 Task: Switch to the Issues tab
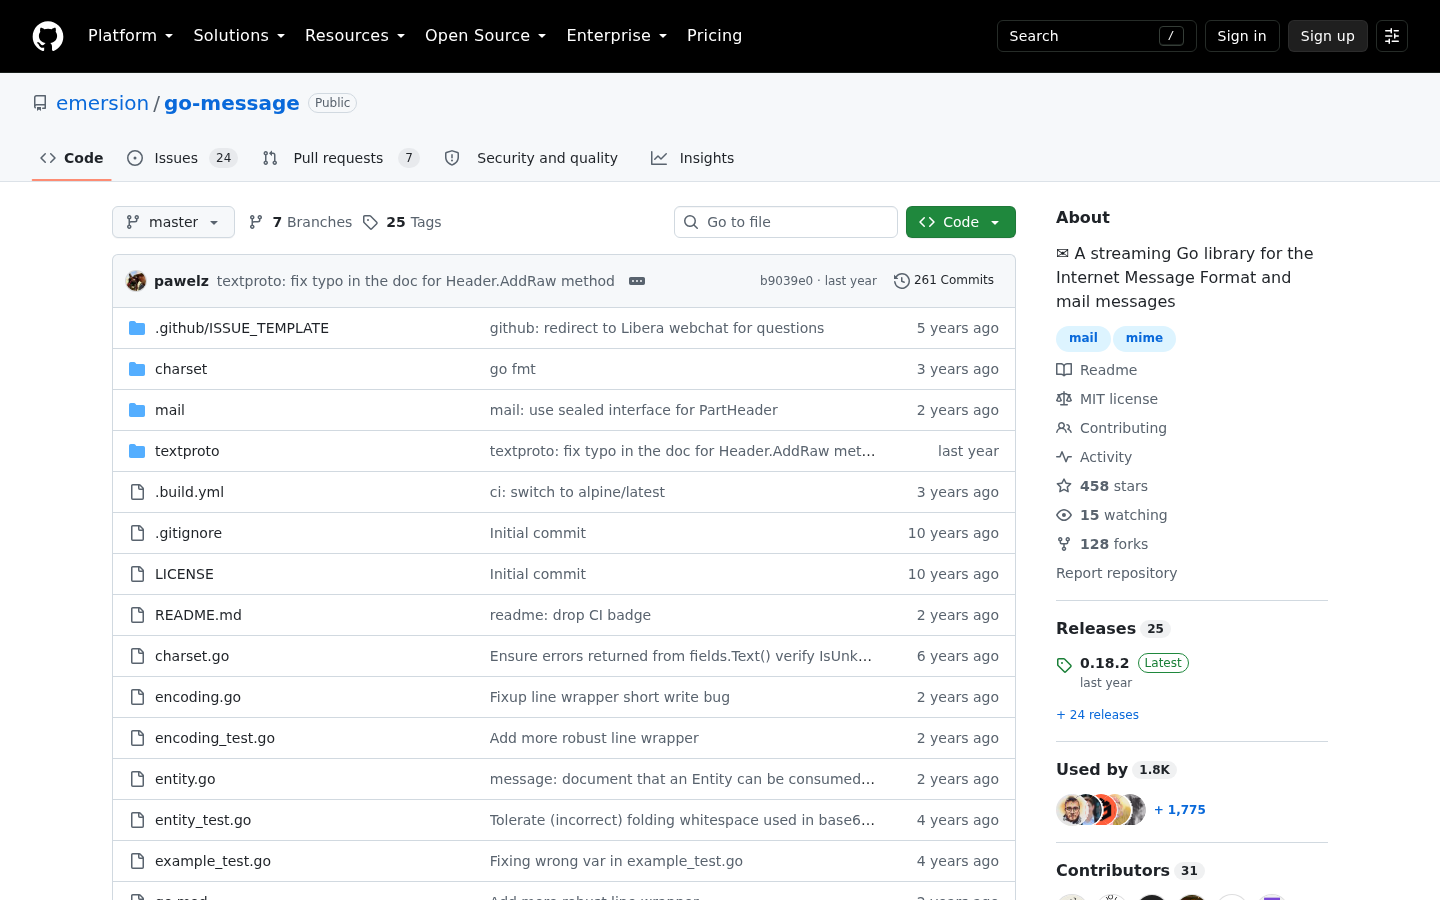[x=181, y=158]
